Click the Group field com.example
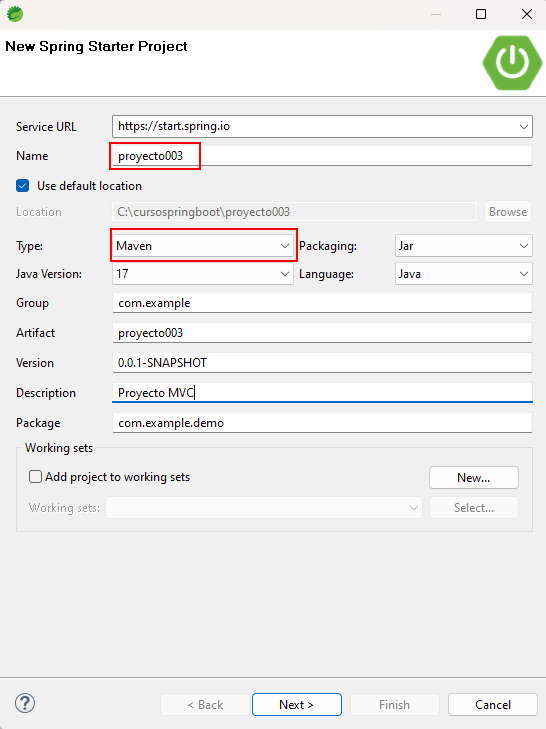The width and height of the screenshot is (546, 729). (x=322, y=303)
